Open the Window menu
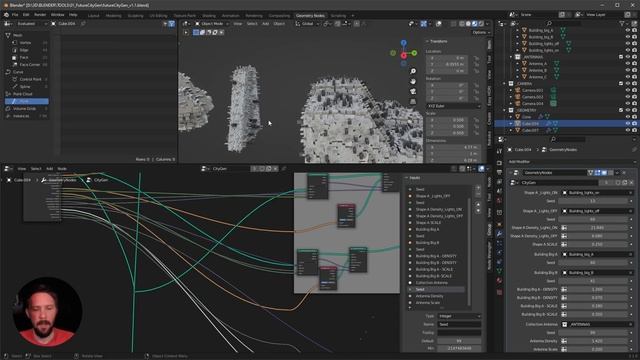 [58, 15]
